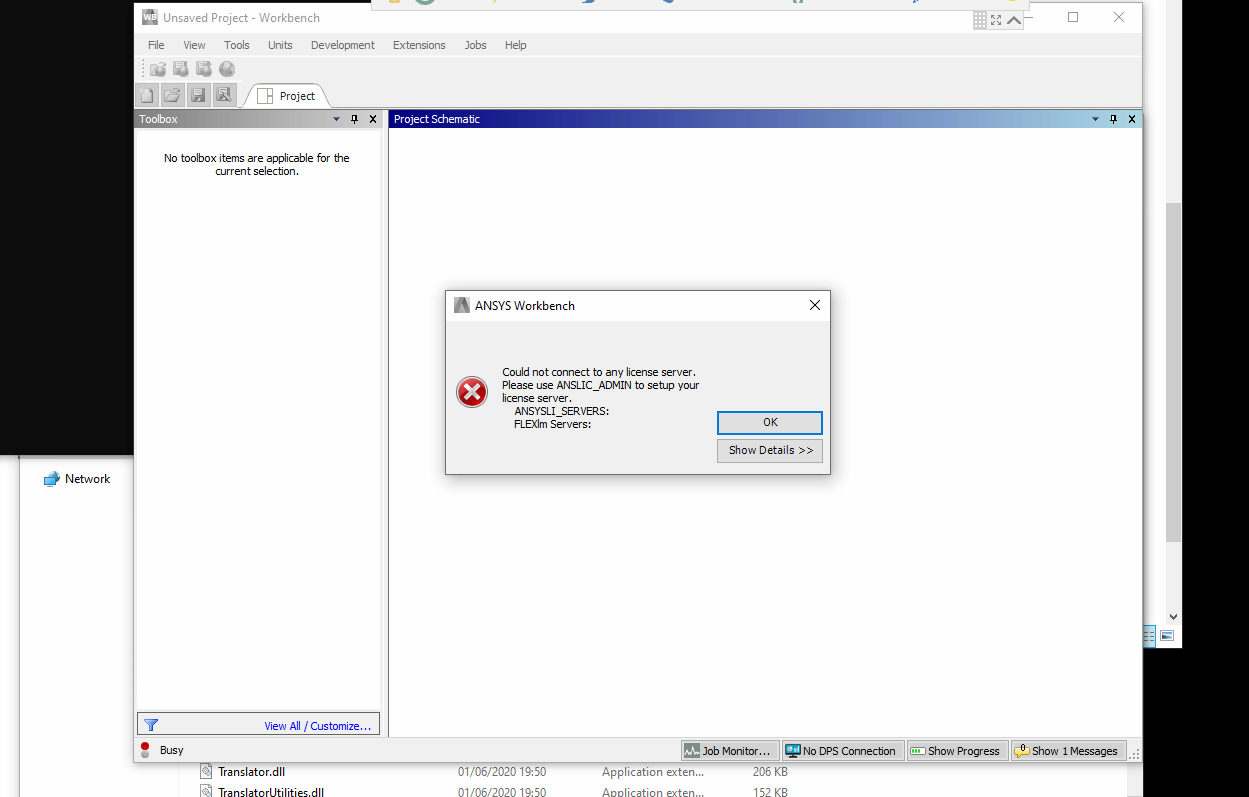Viewport: 1249px width, 797px height.
Task: Open a project using the folder icon
Action: 172,95
